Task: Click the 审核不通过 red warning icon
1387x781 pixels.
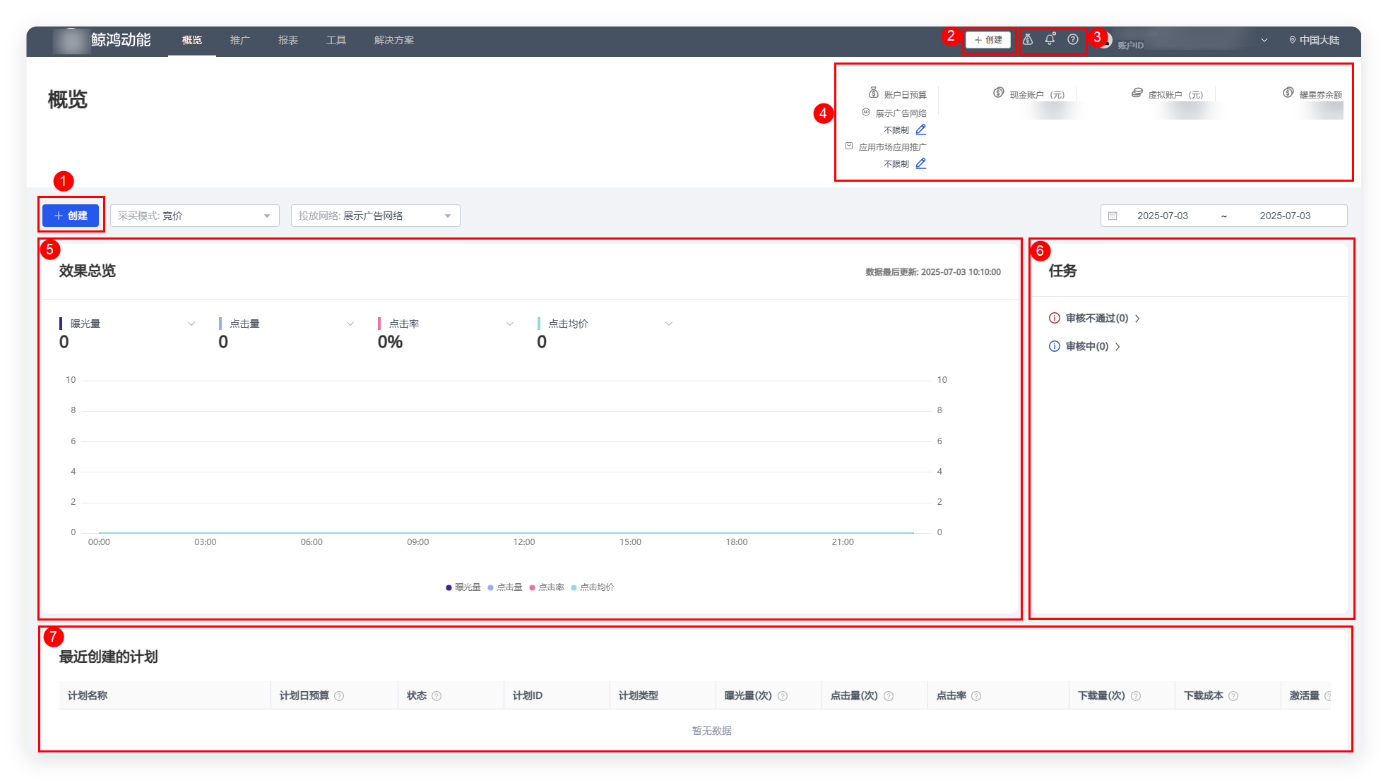Action: point(1054,318)
